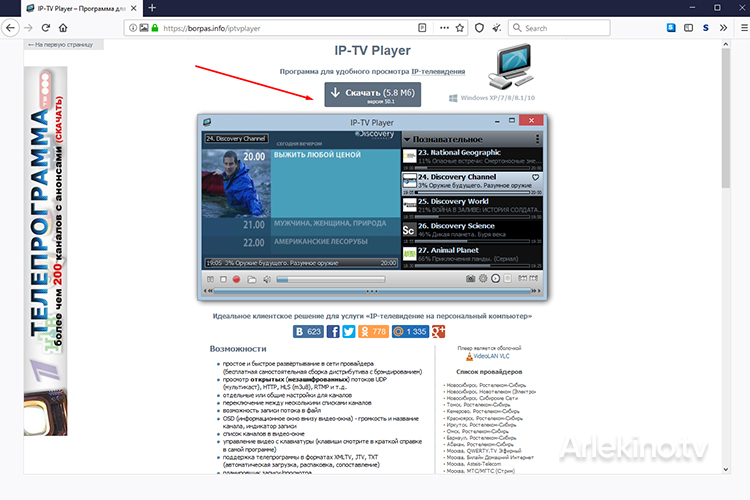Image resolution: width=750 pixels, height=500 pixels.
Task: Open the scheduler clock icon
Action: pyautogui.click(x=496, y=278)
